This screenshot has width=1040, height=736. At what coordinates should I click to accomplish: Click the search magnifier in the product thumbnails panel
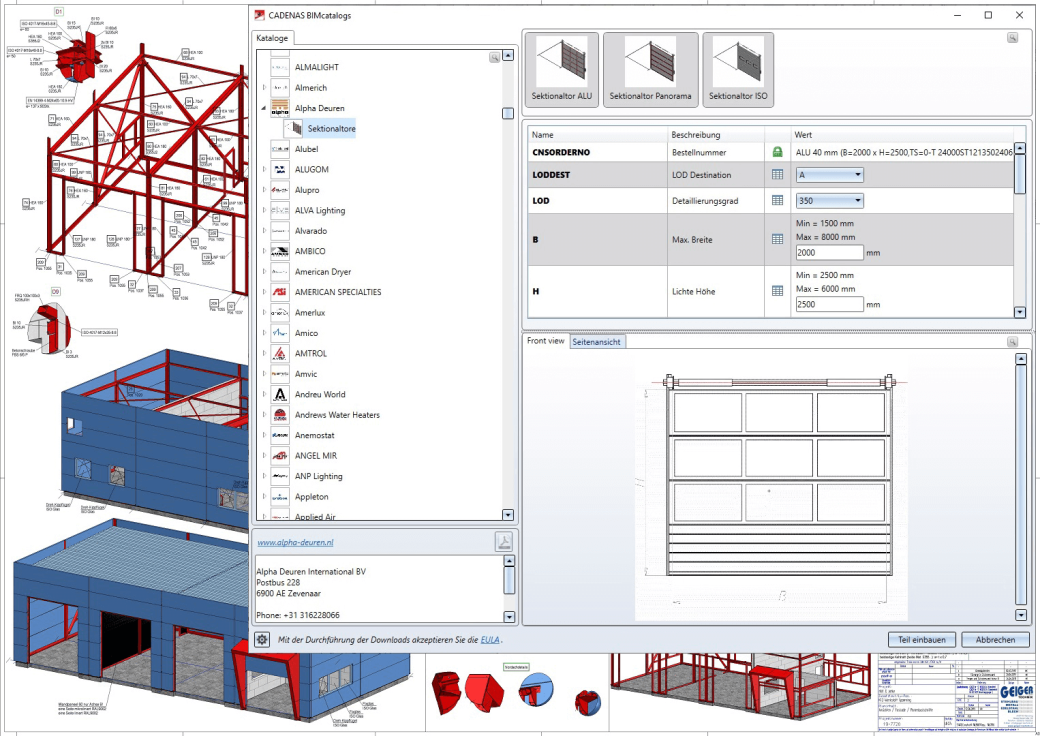coord(1012,38)
